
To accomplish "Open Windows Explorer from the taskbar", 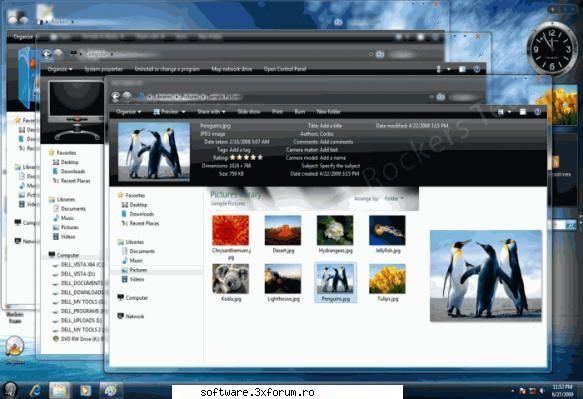I will click(59, 390).
